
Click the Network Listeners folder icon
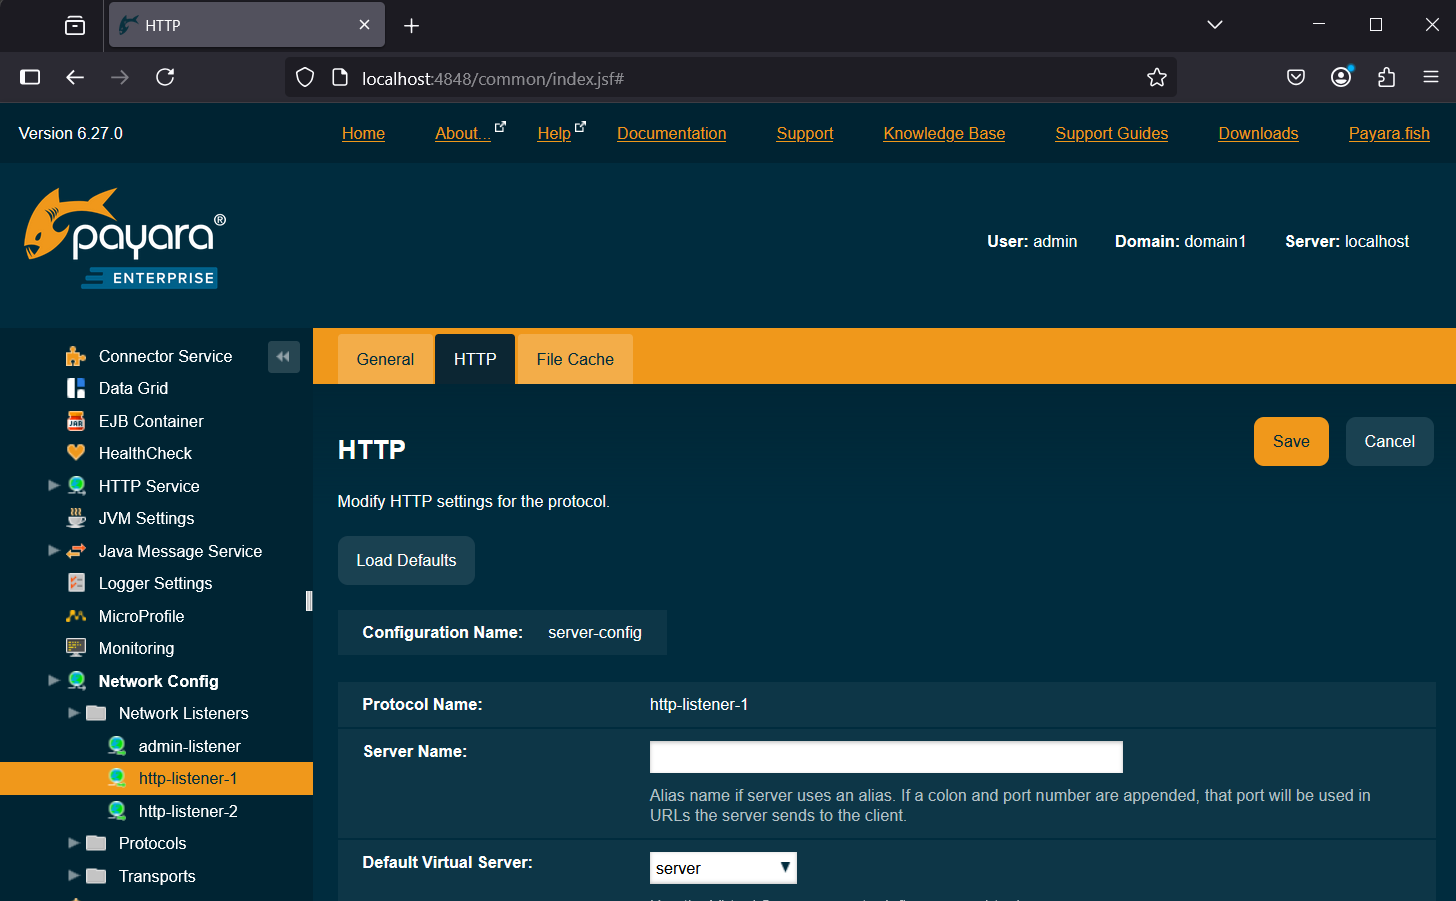(96, 713)
